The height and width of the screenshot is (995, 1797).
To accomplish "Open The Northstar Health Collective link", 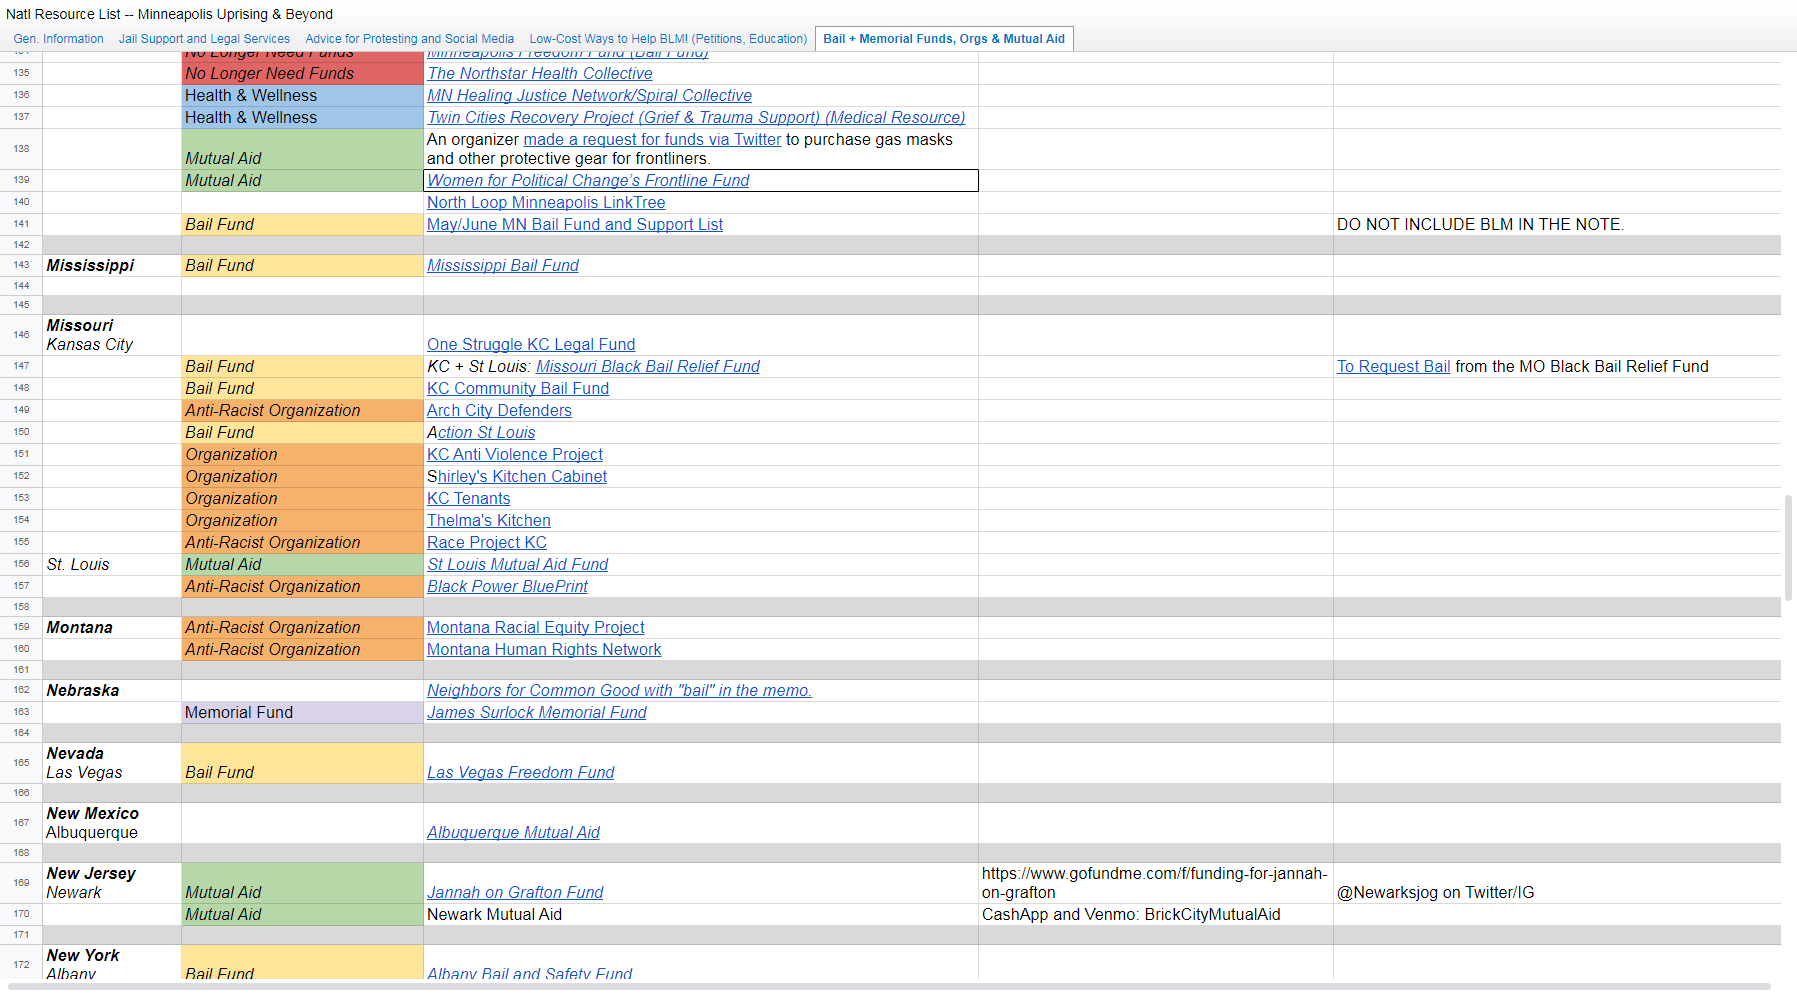I will pyautogui.click(x=540, y=74).
